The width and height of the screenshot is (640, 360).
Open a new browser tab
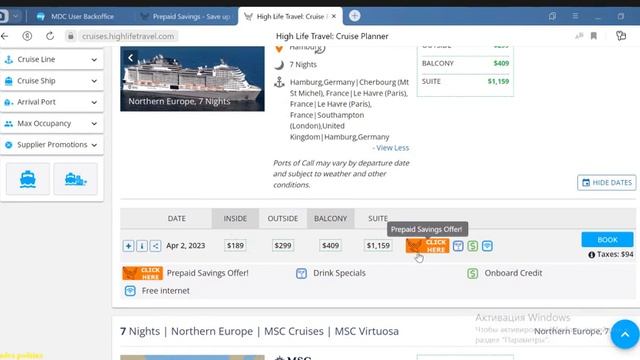click(x=354, y=16)
